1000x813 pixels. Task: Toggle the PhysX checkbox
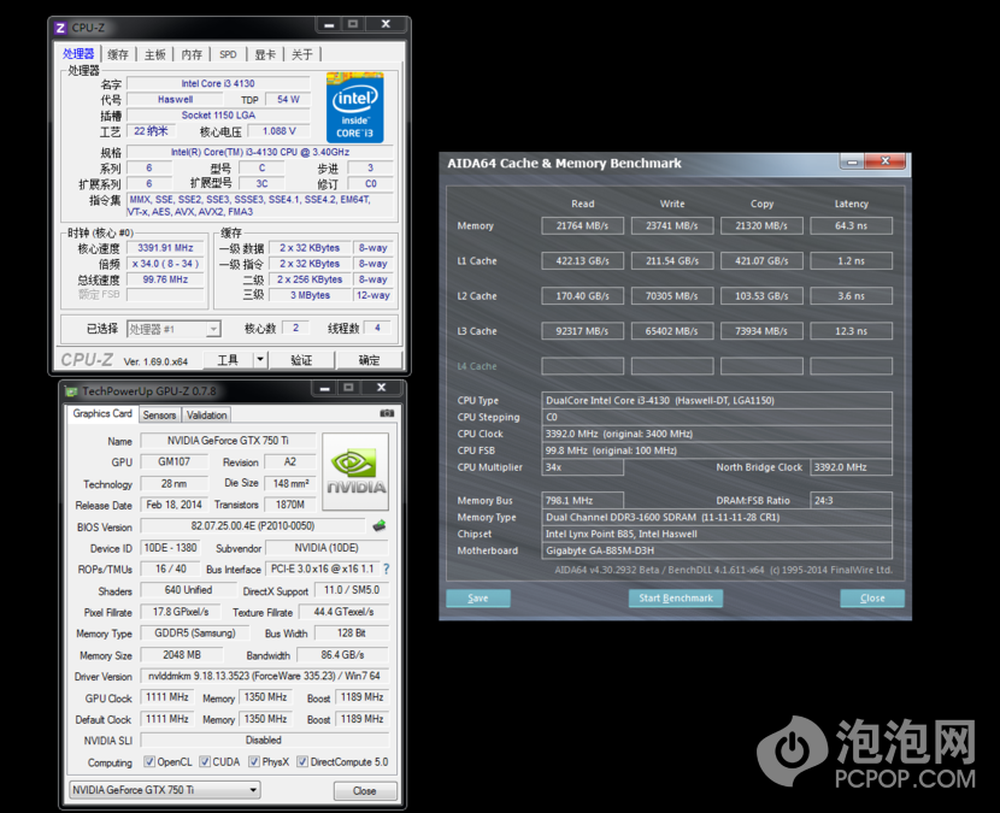pyautogui.click(x=254, y=761)
